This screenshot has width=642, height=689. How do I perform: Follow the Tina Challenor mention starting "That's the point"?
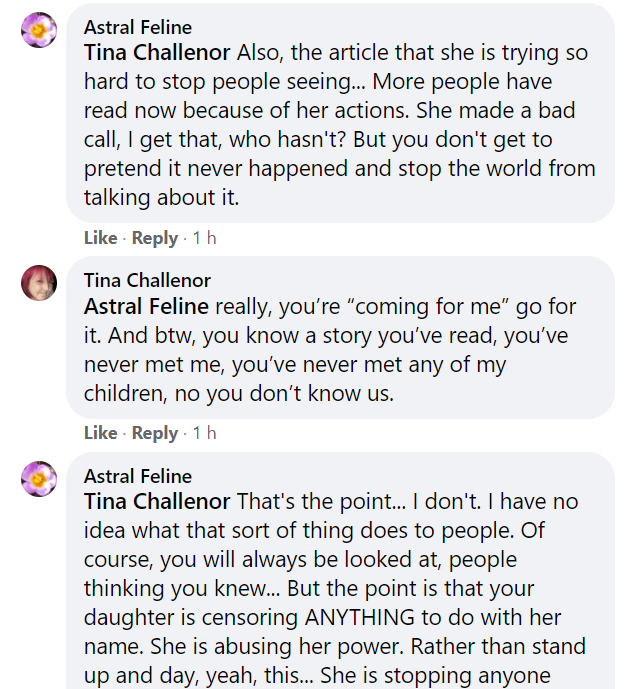coord(157,501)
